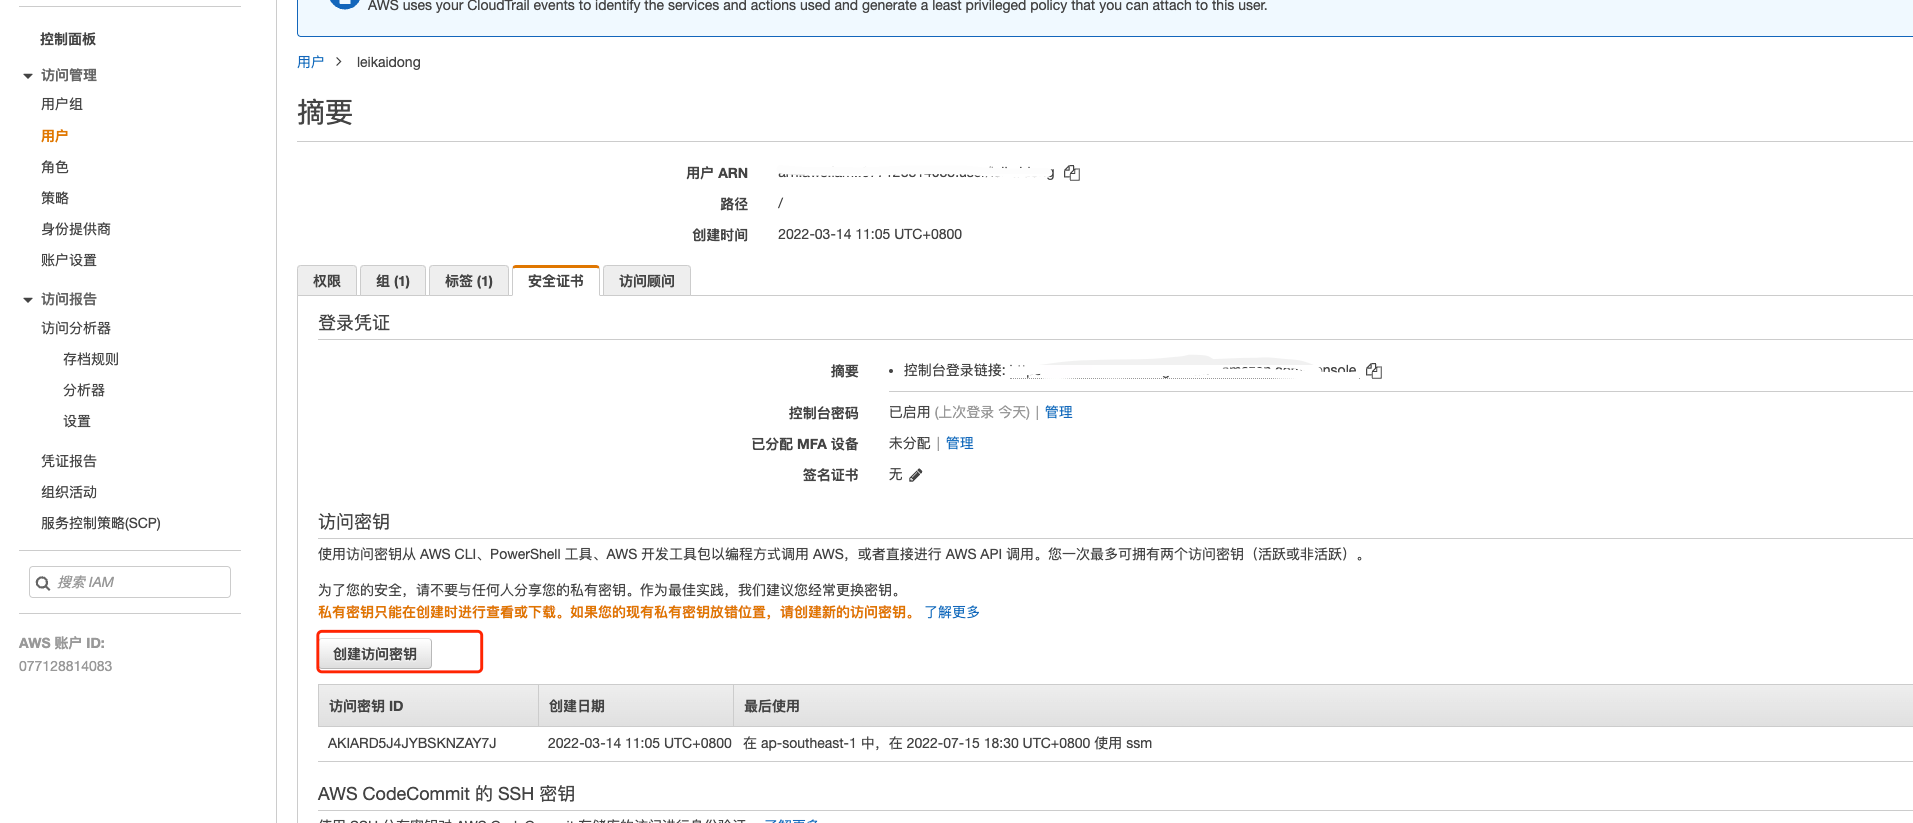The image size is (1913, 823).
Task: Edit the signing certificate via the pencil icon
Action: (916, 475)
